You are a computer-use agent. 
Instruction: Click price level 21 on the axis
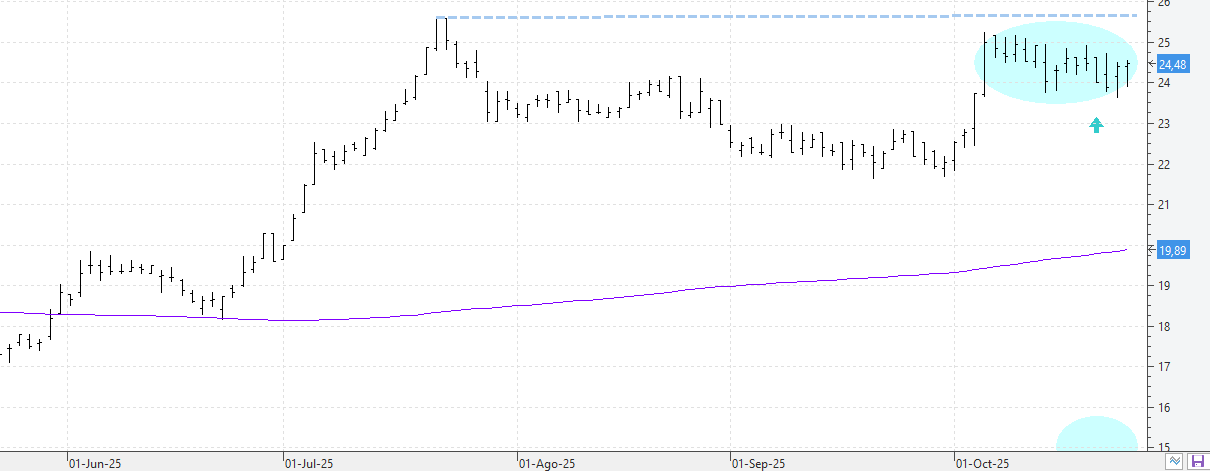1163,205
